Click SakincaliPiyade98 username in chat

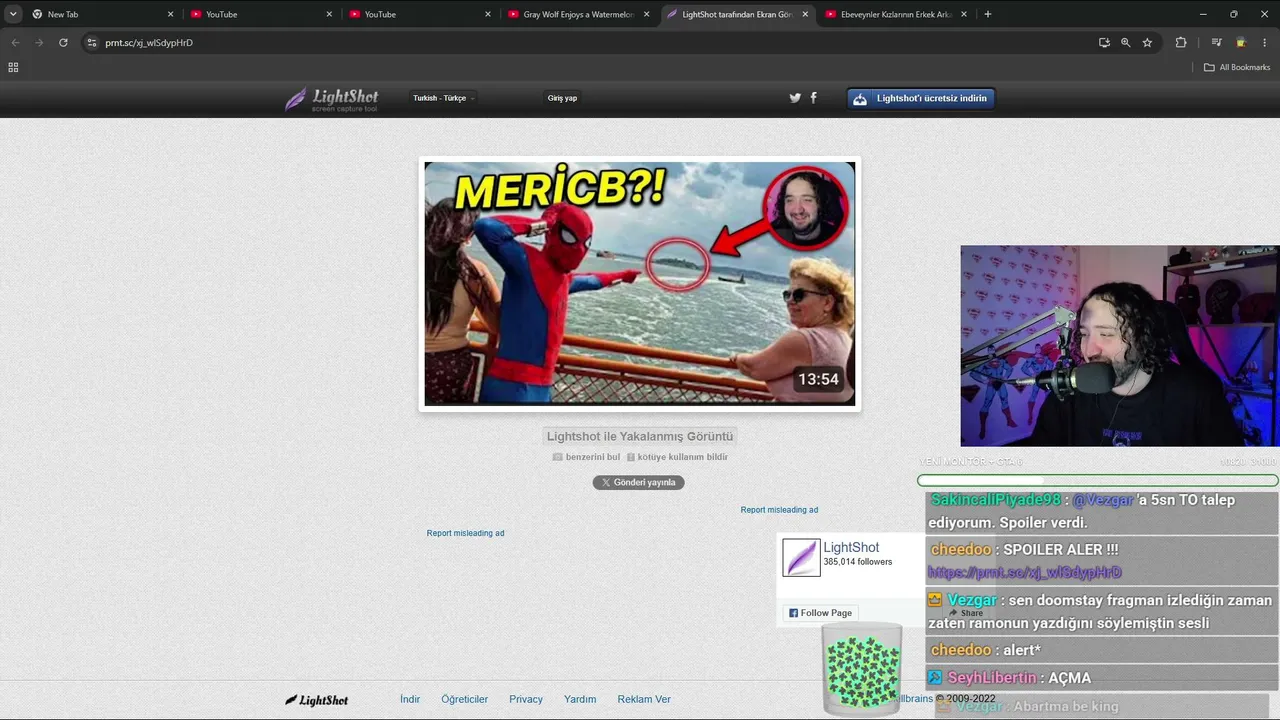[x=995, y=500]
